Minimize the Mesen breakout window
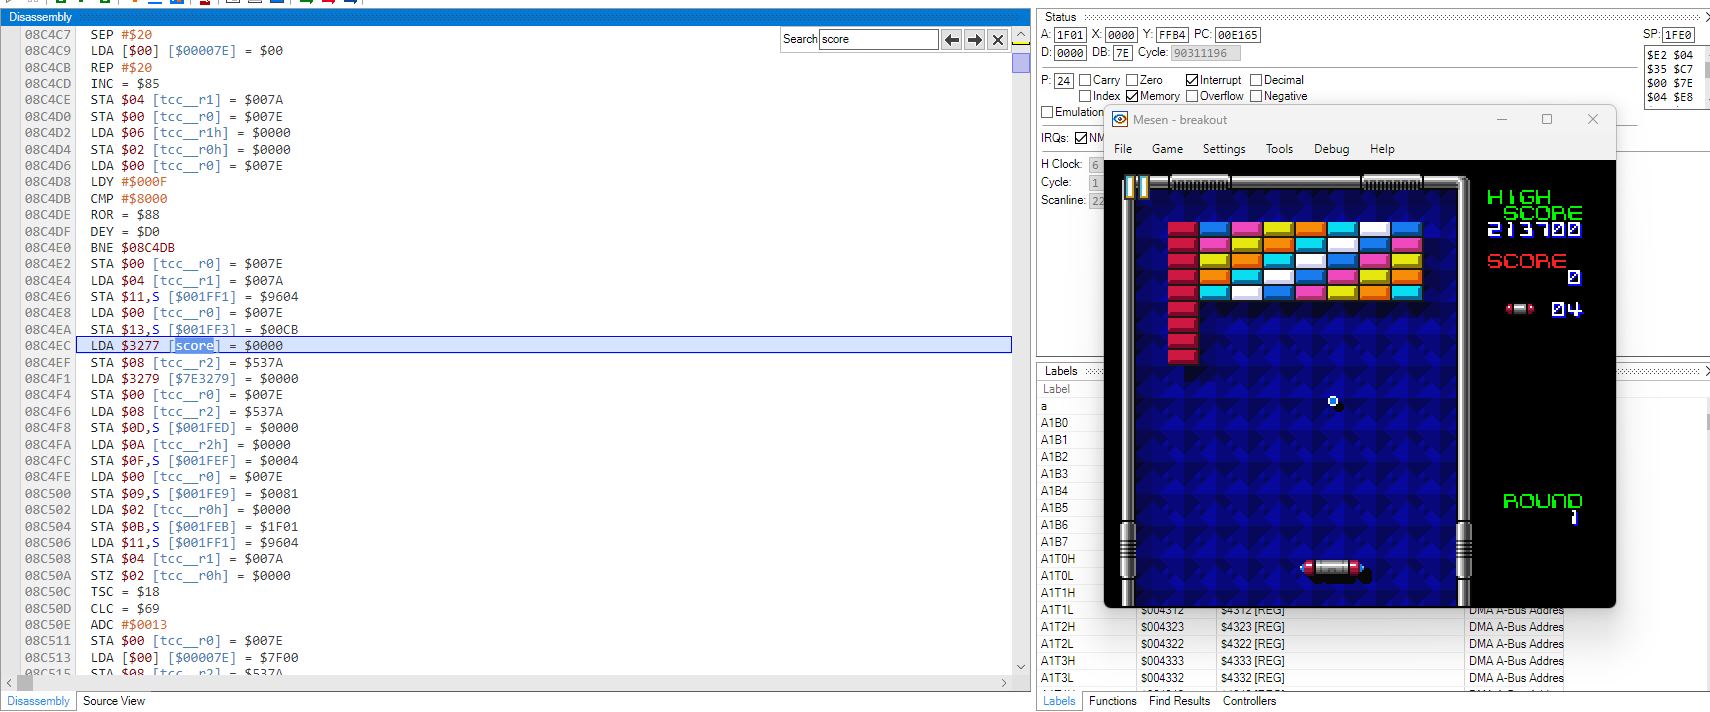 click(x=1501, y=120)
